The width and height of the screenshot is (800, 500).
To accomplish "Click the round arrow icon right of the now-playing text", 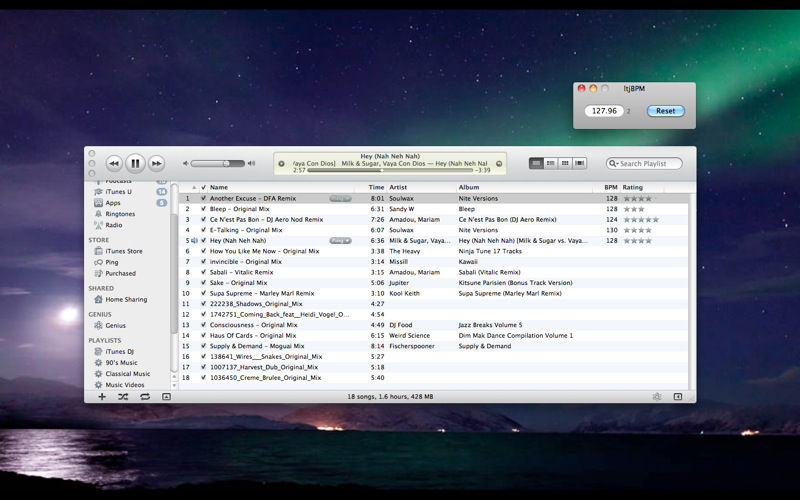I will [x=499, y=164].
